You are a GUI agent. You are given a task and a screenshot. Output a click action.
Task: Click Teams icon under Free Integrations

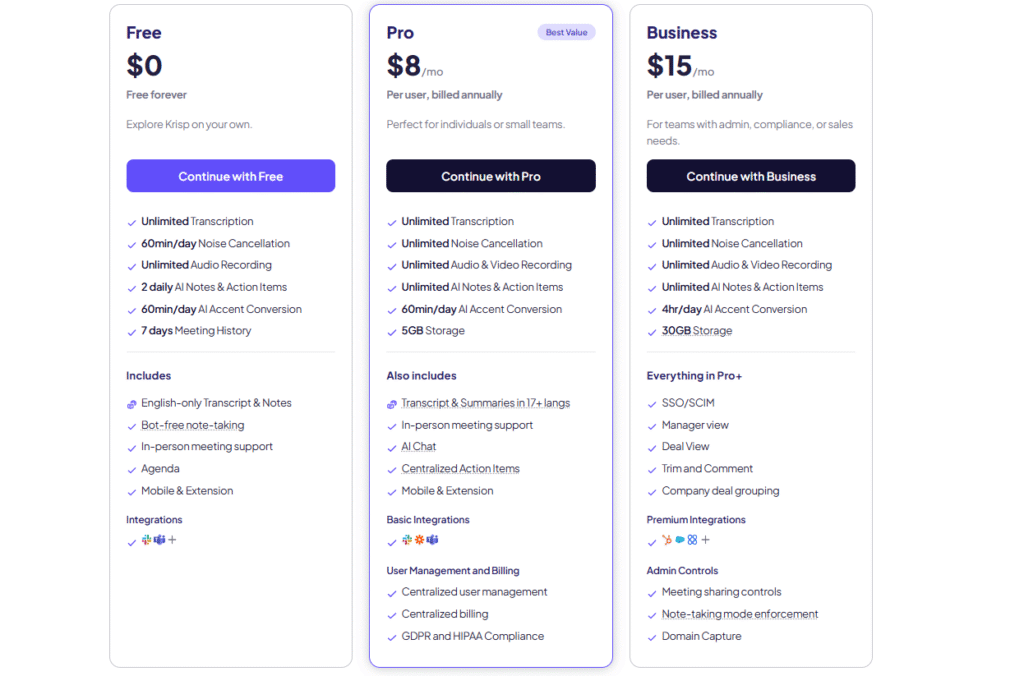tap(159, 540)
